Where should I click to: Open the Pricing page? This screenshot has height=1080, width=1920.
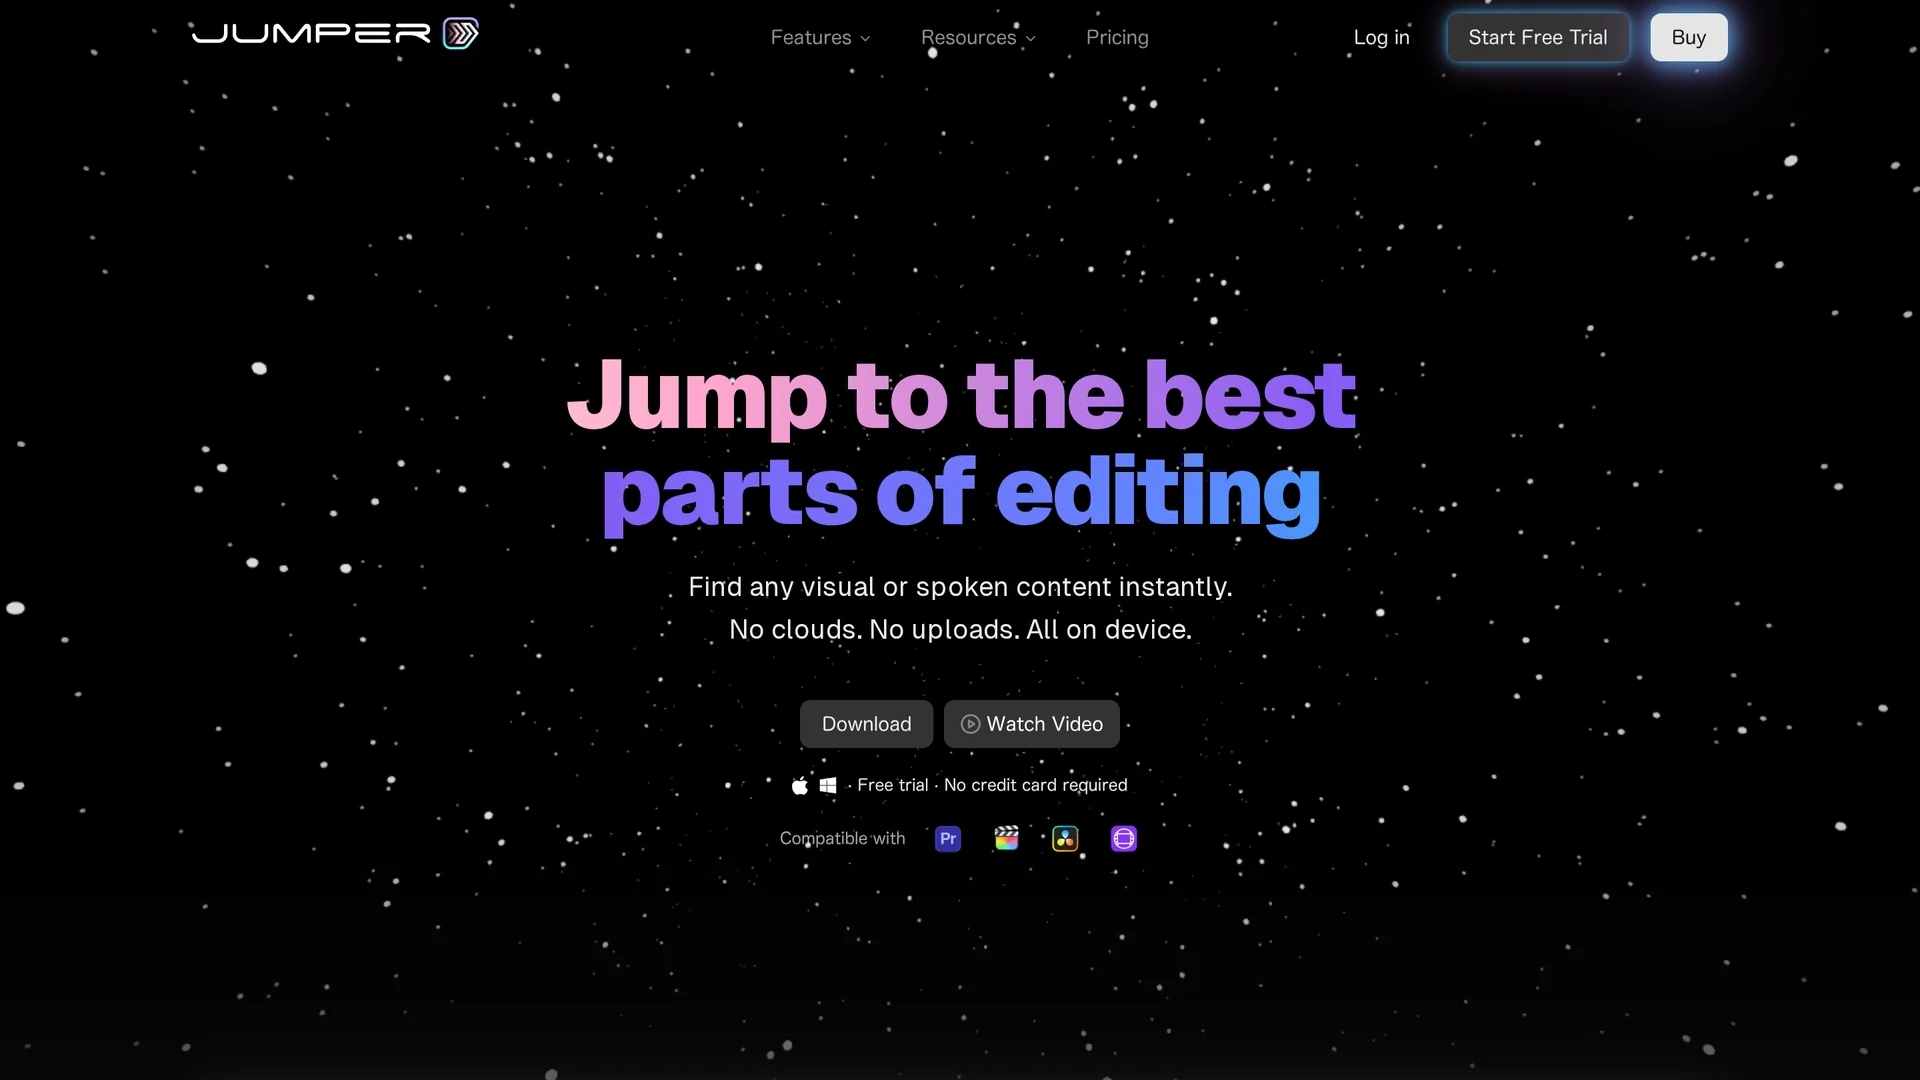[x=1117, y=37]
